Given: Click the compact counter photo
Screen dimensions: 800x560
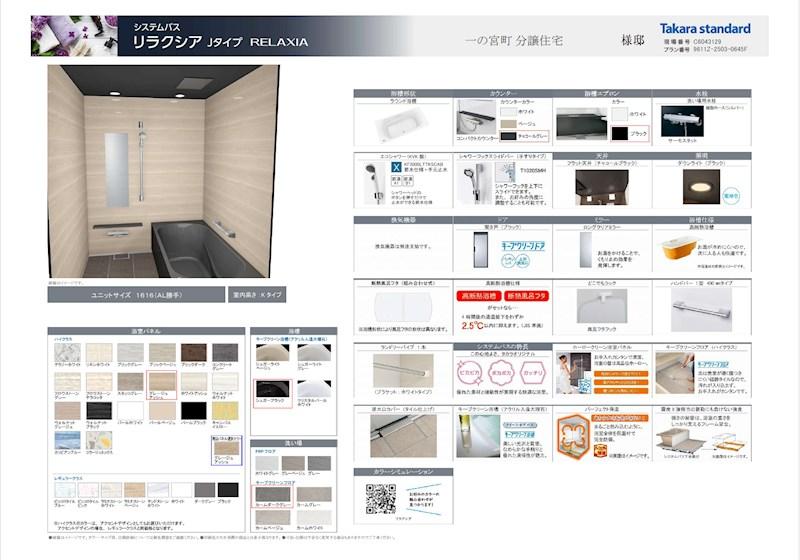Looking at the screenshot, I should (x=476, y=117).
